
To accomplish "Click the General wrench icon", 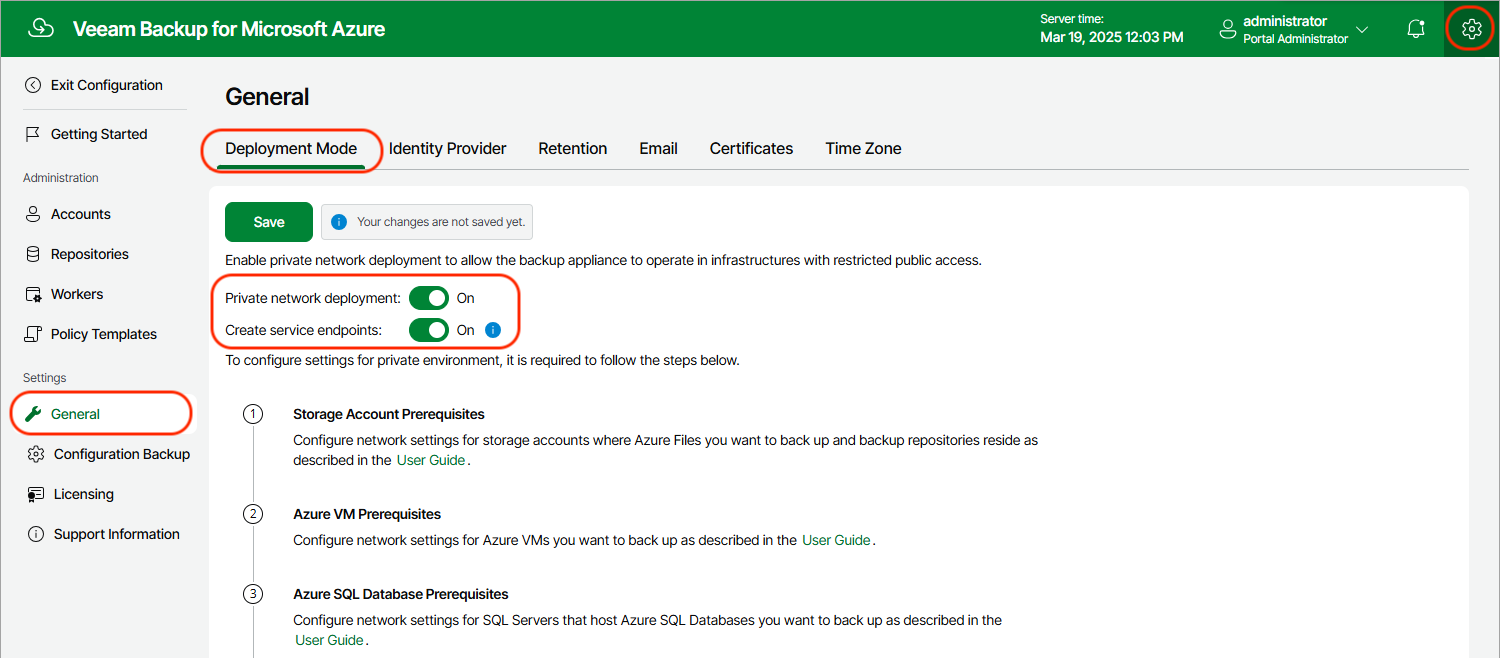I will coord(33,414).
